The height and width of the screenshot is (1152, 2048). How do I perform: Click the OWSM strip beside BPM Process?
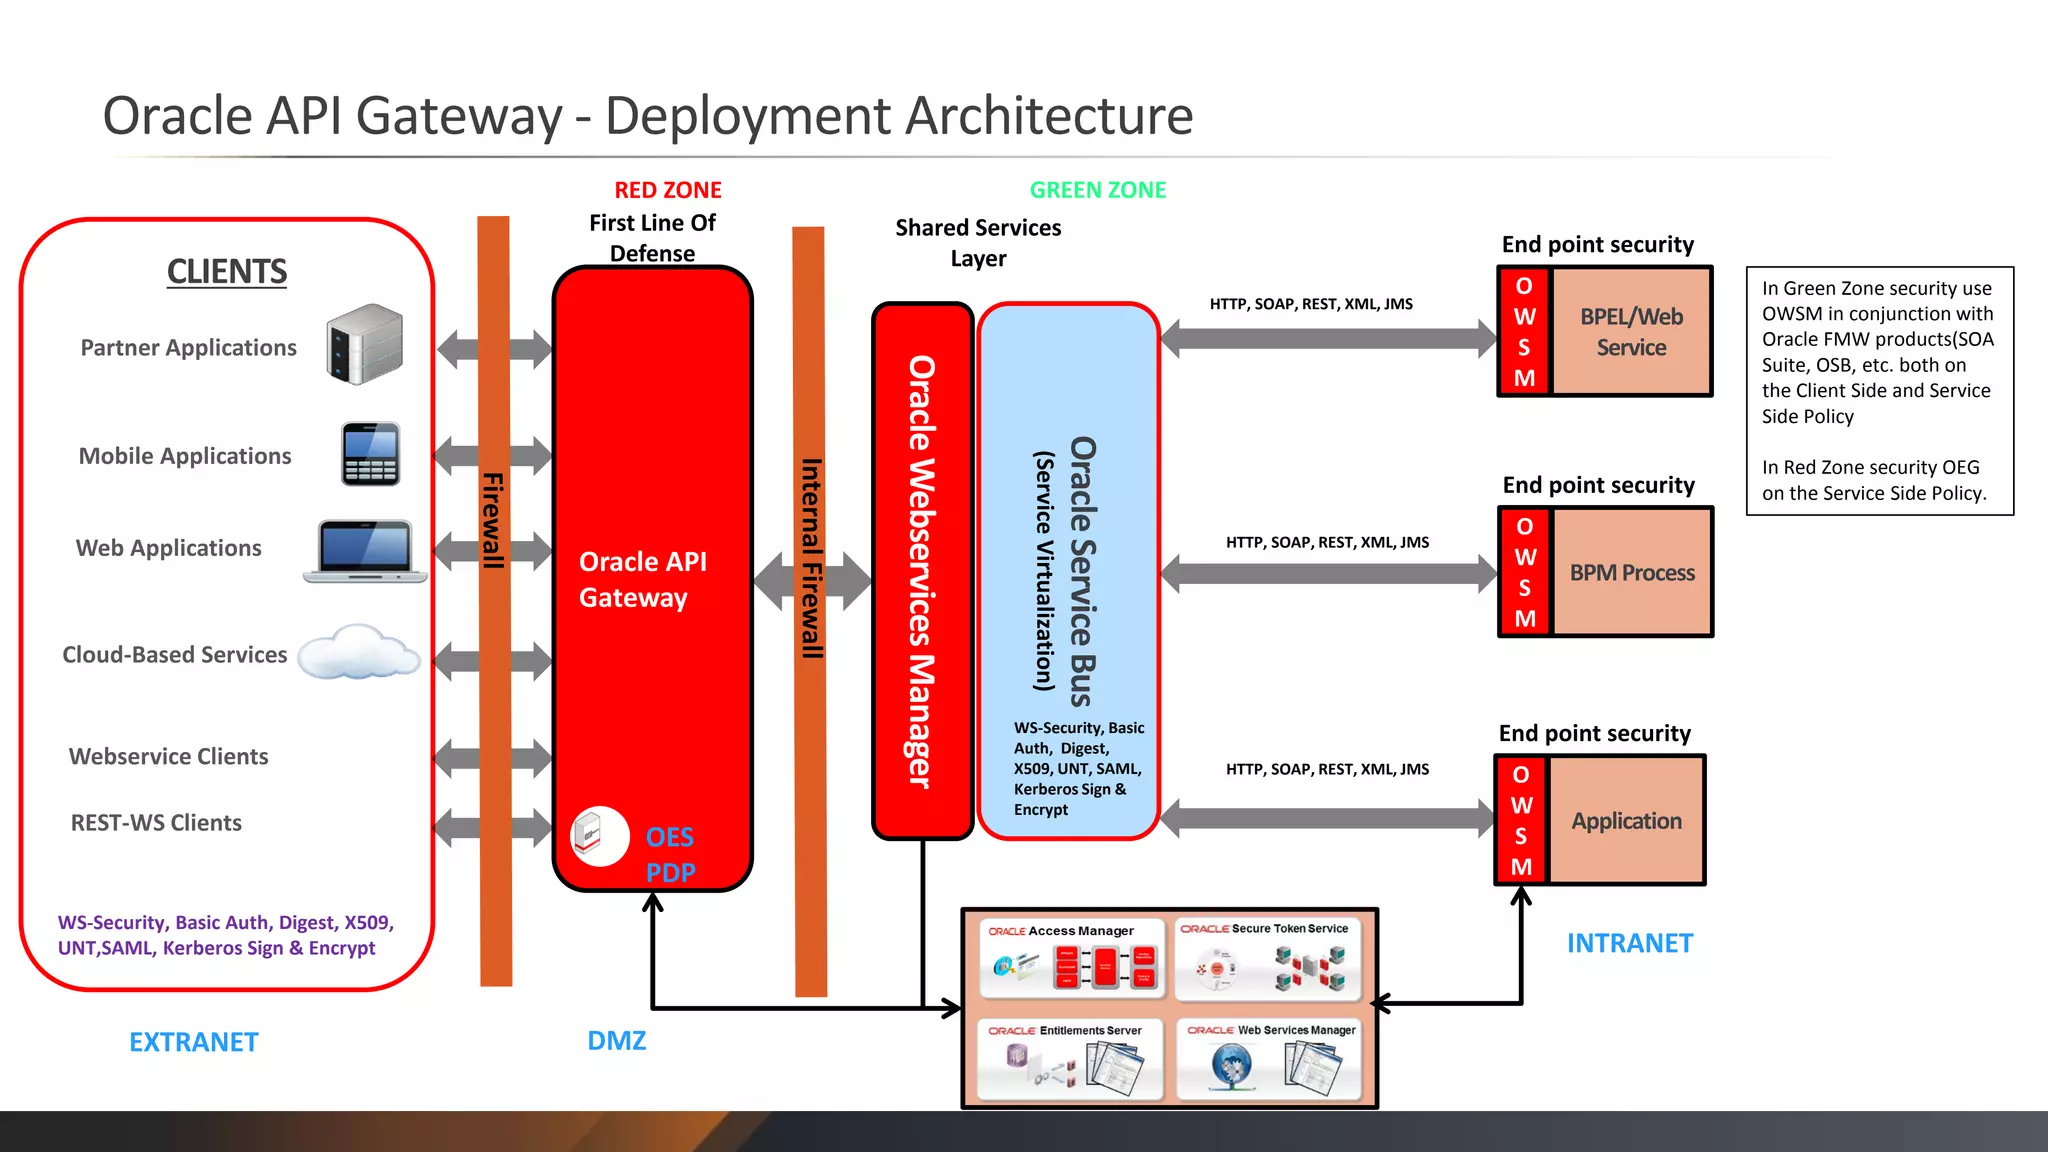pyautogui.click(x=1524, y=572)
